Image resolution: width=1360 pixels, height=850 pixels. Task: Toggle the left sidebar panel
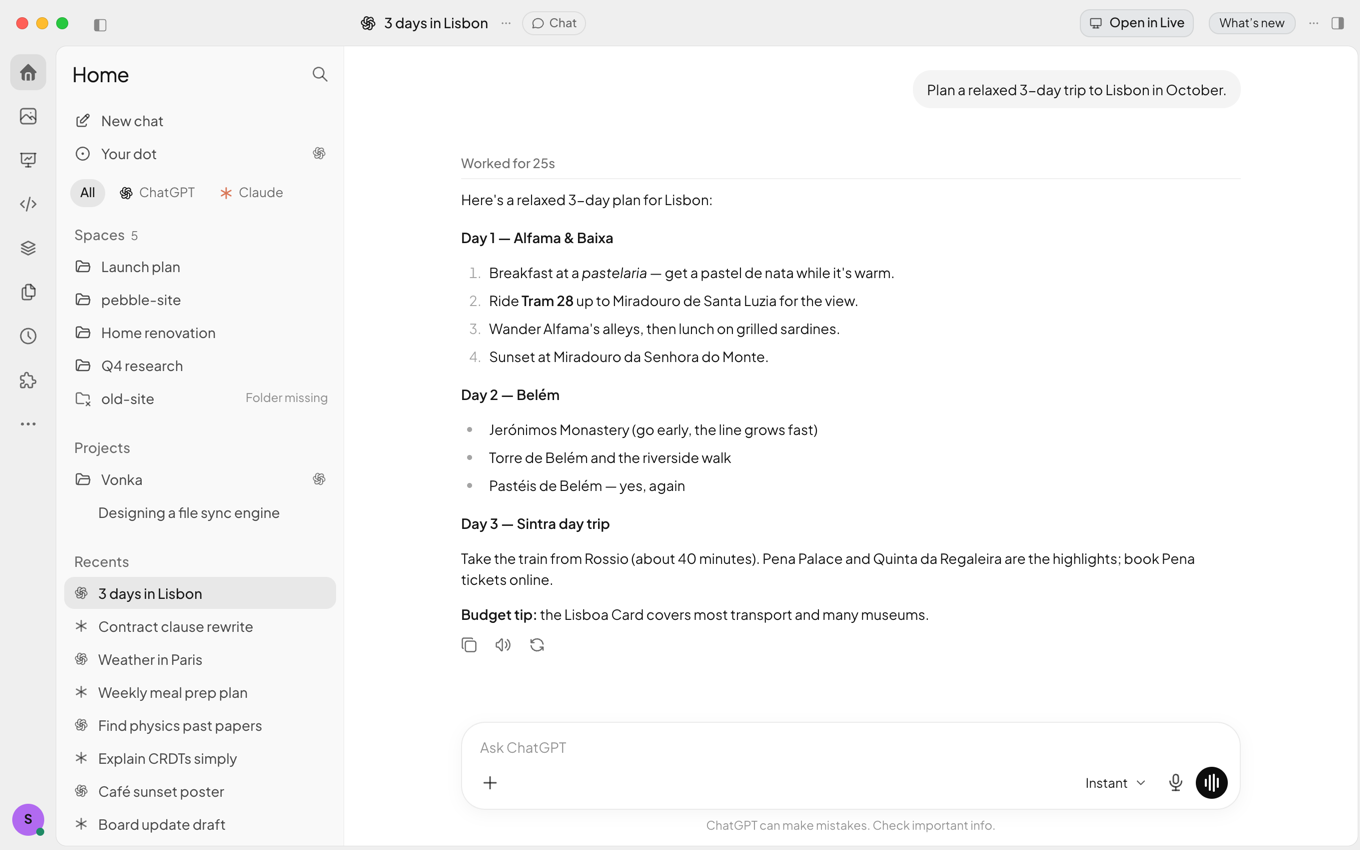click(100, 24)
